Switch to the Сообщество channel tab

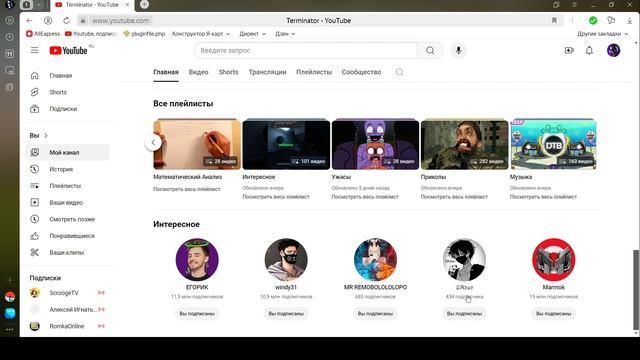[x=361, y=72]
